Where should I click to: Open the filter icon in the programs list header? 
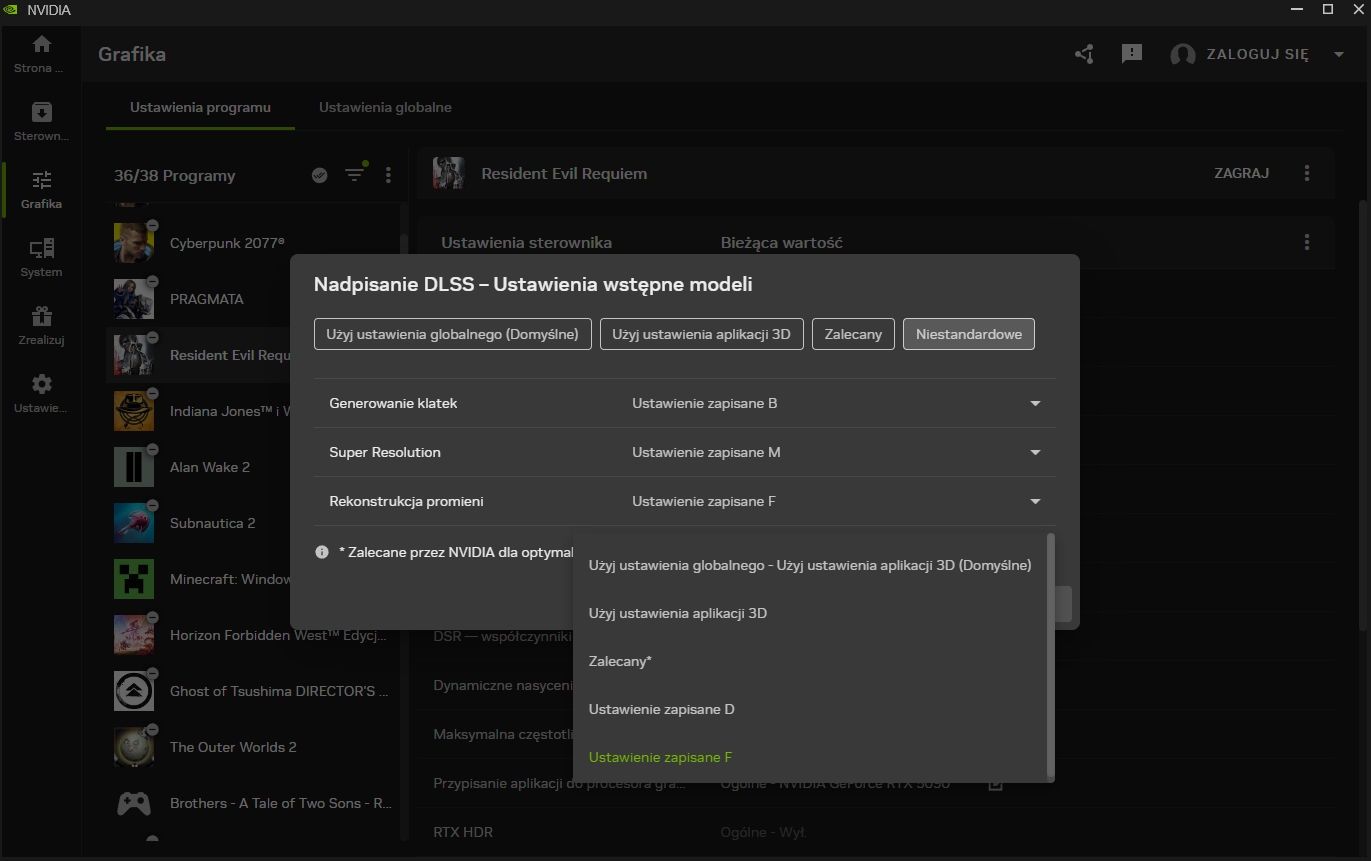355,174
